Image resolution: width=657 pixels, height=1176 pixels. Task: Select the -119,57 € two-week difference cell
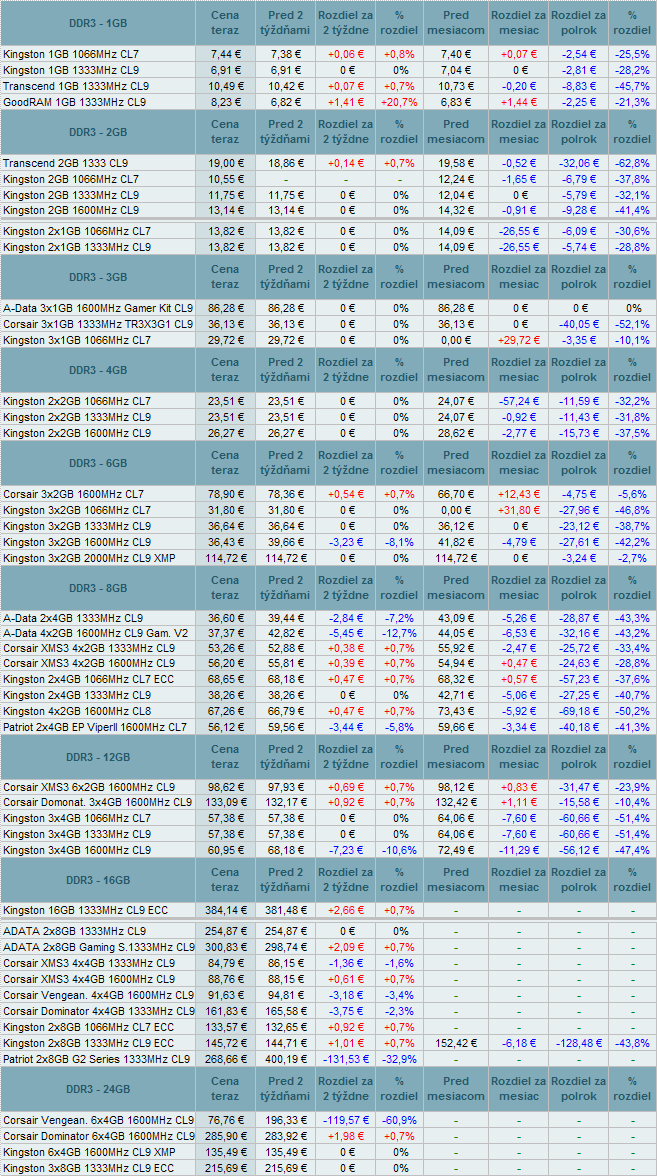point(345,1120)
